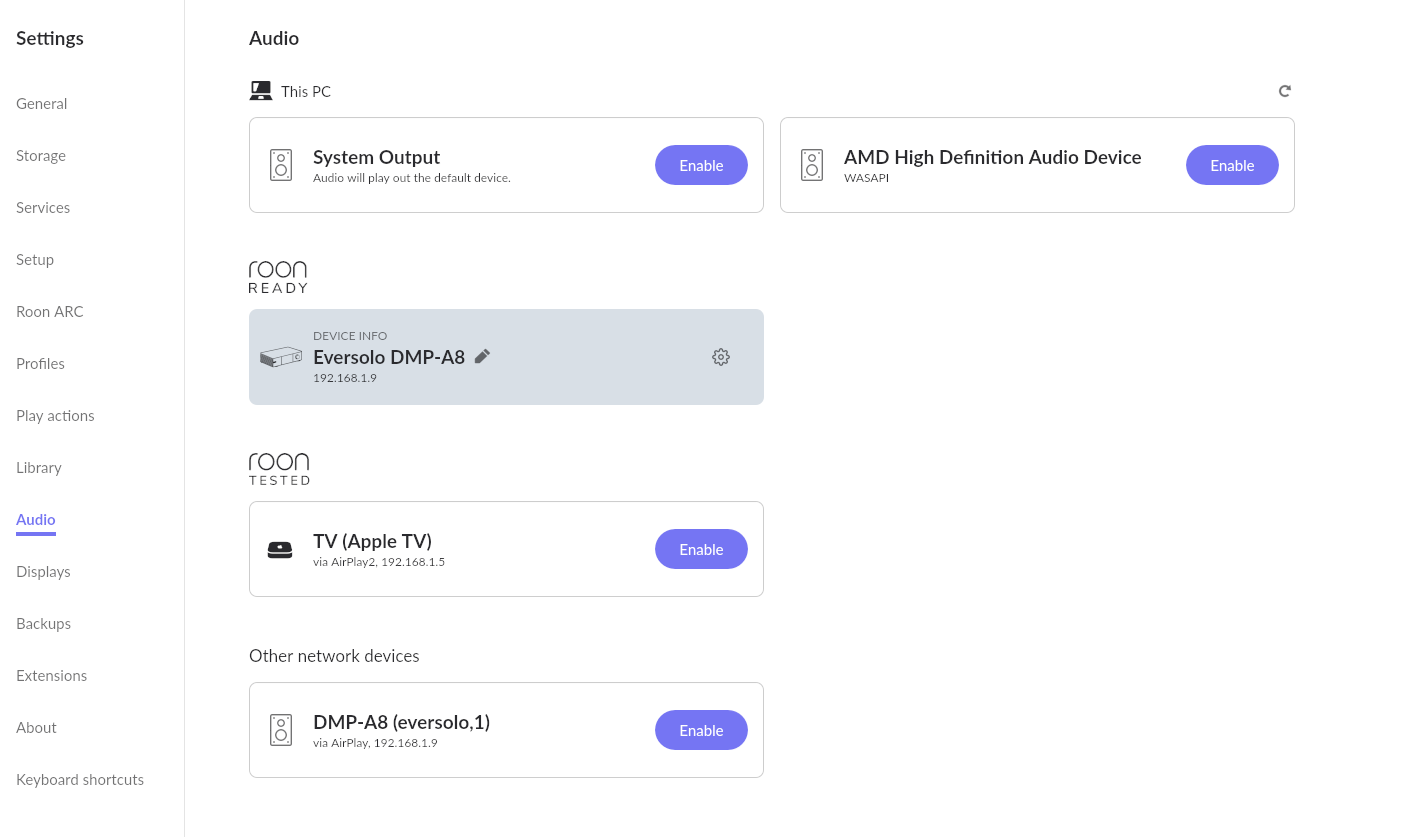Go to Services settings
This screenshot has width=1402, height=837.
click(x=43, y=208)
